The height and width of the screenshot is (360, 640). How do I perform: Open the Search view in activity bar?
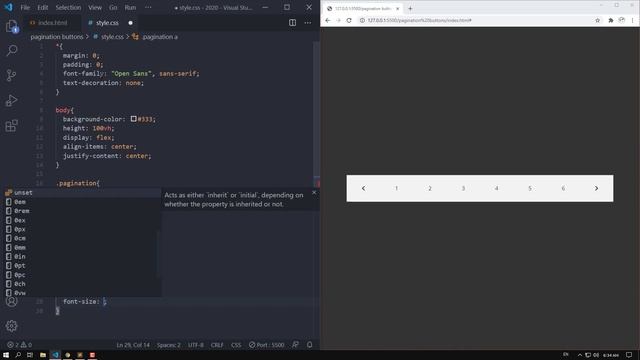pos(12,51)
